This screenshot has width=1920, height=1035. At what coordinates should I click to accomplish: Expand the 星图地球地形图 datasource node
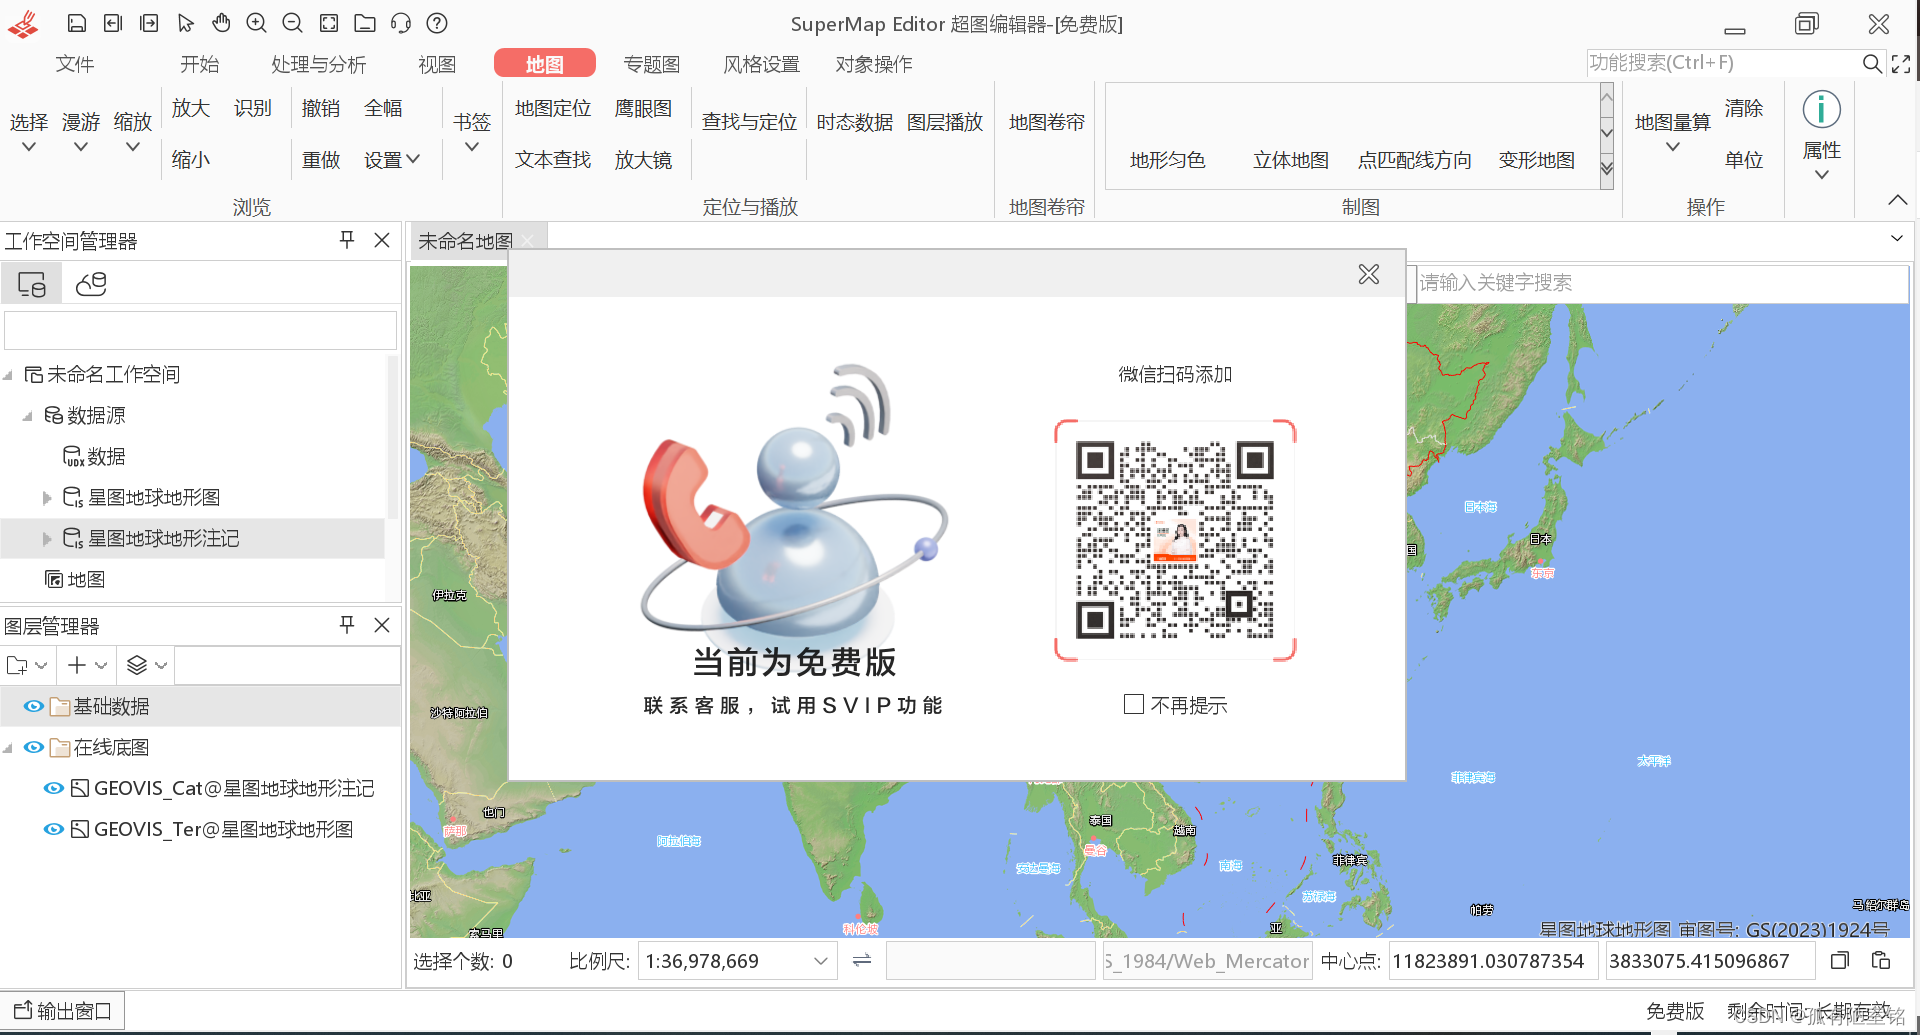click(47, 498)
